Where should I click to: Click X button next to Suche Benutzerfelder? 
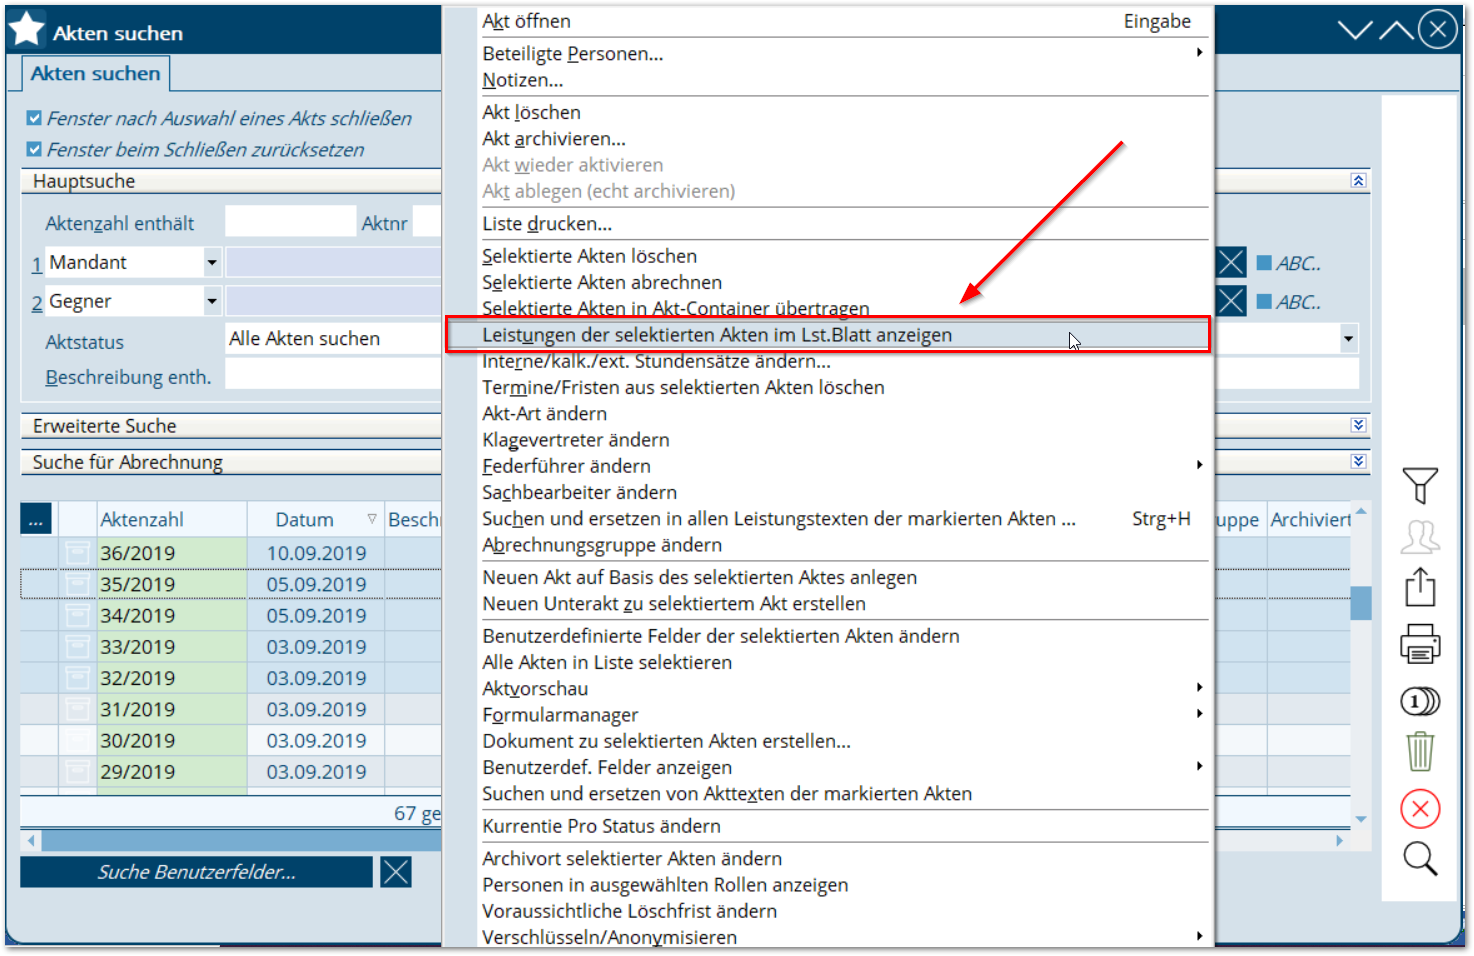(x=396, y=872)
